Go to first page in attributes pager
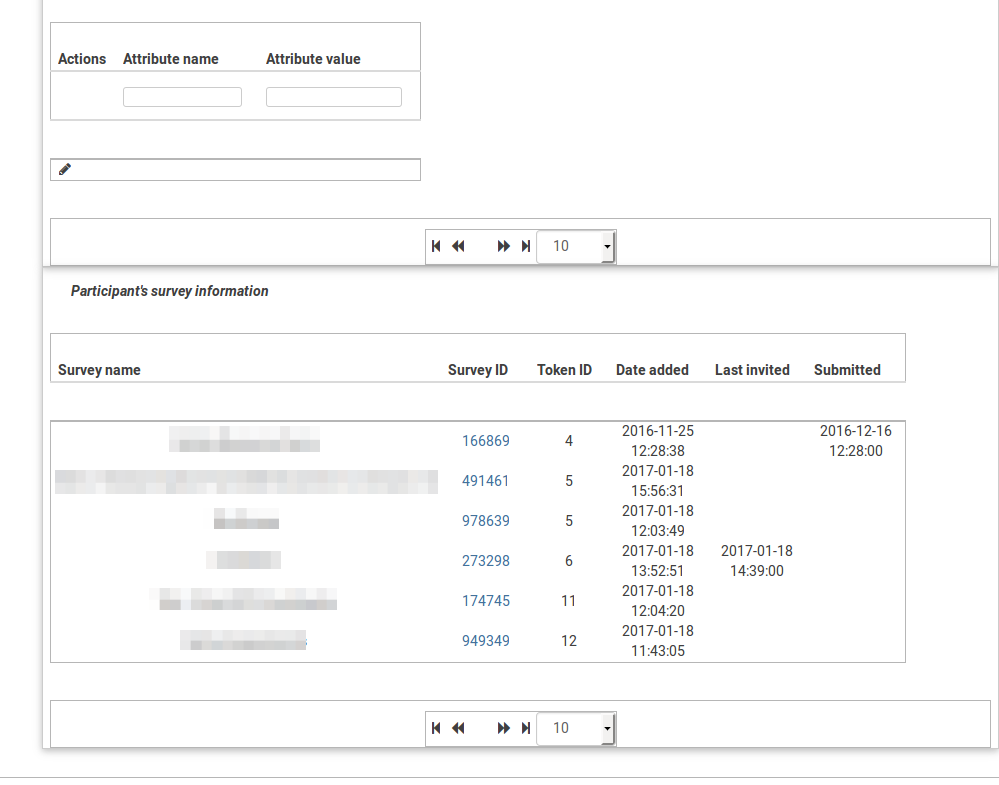This screenshot has height=785, width=999. coord(436,246)
